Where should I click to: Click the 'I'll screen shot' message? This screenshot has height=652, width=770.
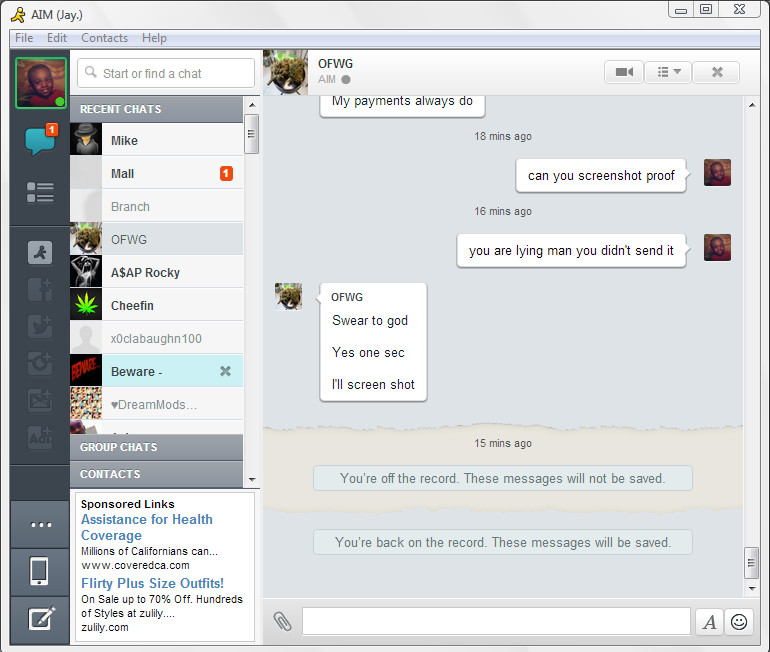tap(373, 384)
